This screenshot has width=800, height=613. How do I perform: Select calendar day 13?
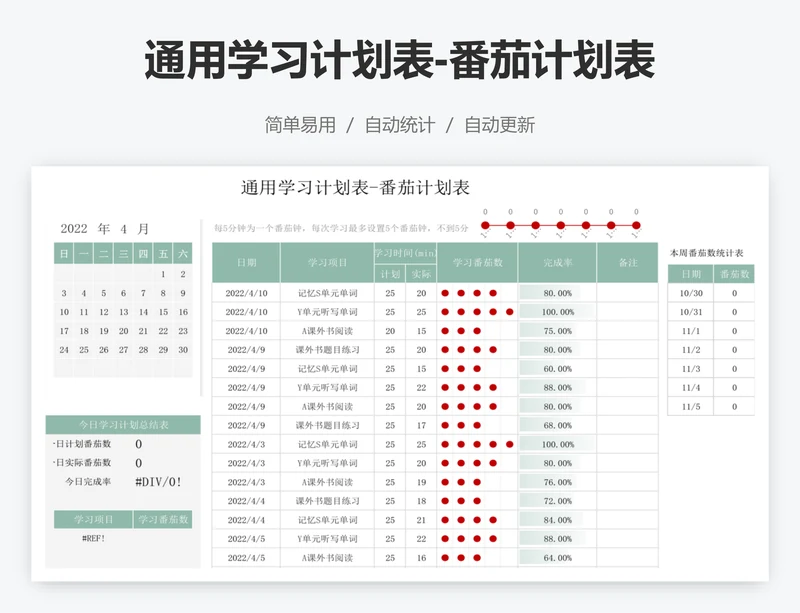pyautogui.click(x=123, y=312)
